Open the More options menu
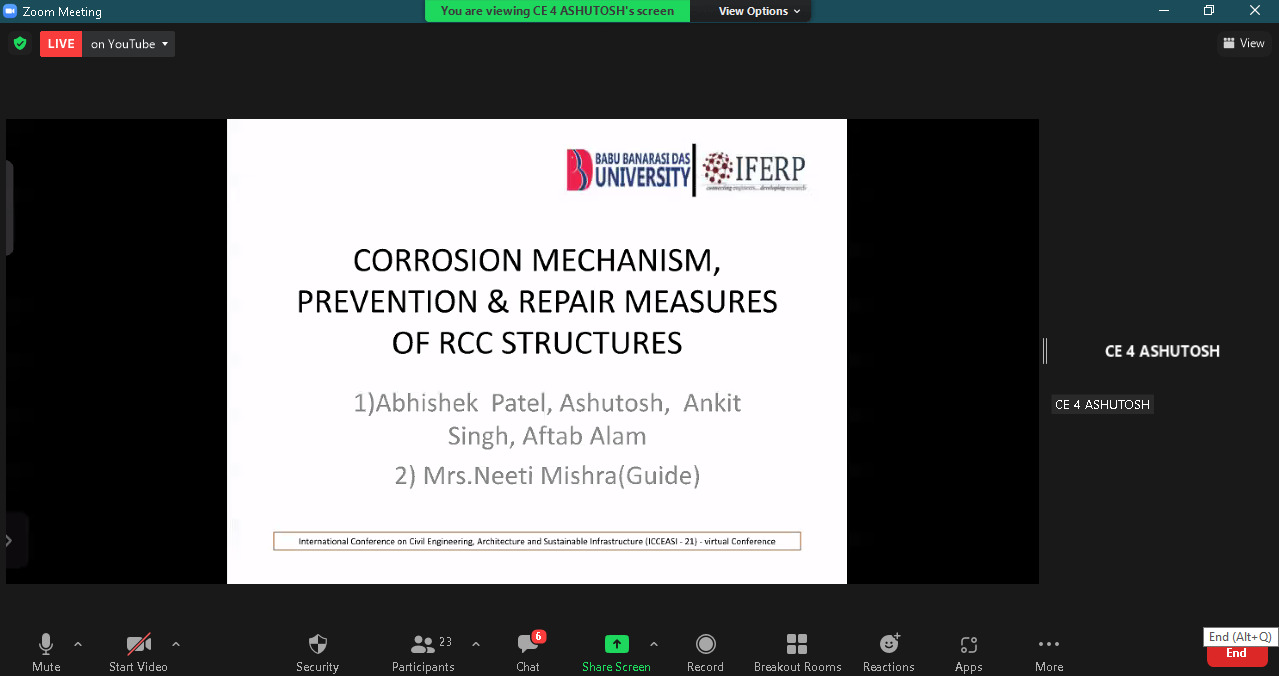The height and width of the screenshot is (676, 1279). point(1049,652)
